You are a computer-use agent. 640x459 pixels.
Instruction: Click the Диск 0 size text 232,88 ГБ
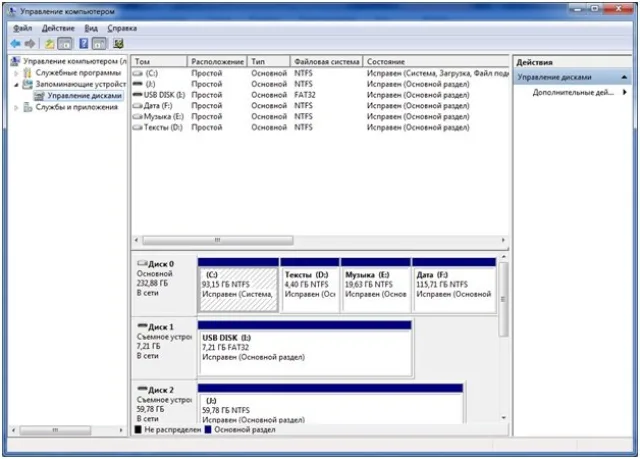tap(152, 283)
